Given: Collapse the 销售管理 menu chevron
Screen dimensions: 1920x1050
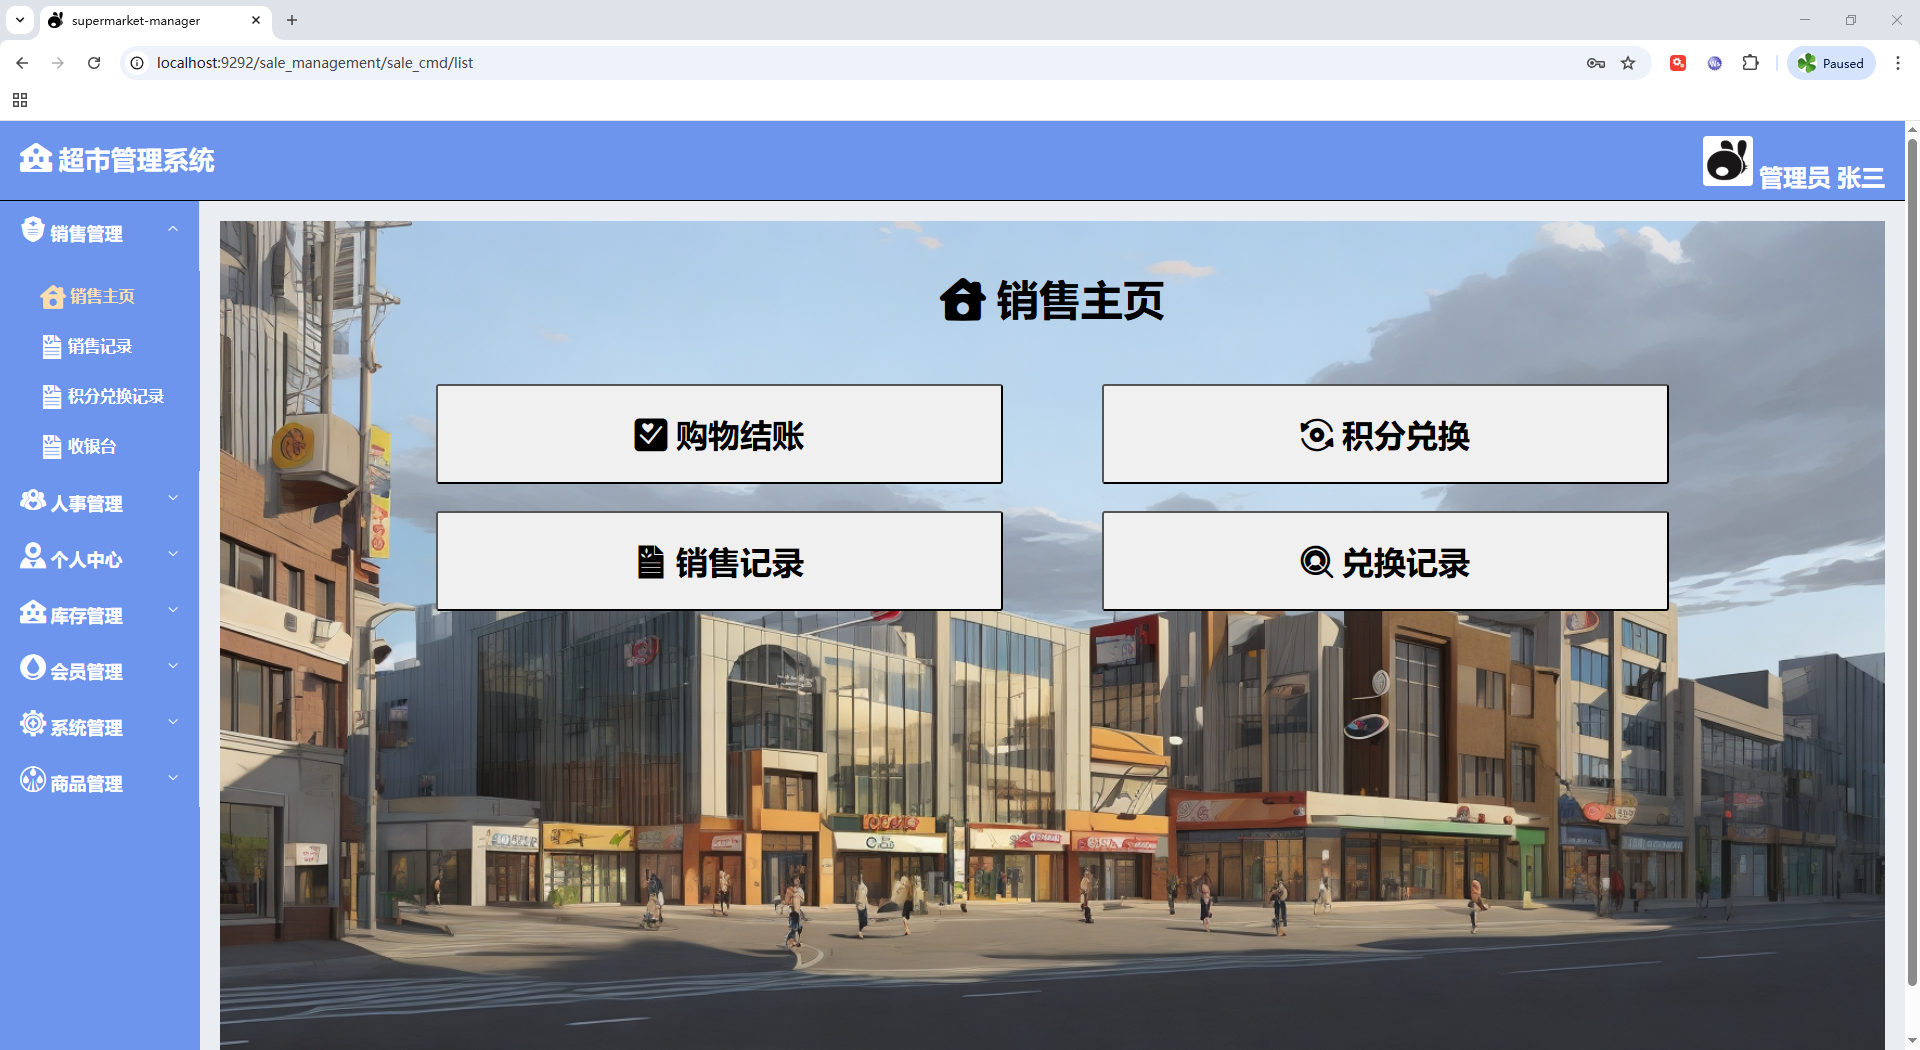Looking at the screenshot, I should pos(173,230).
